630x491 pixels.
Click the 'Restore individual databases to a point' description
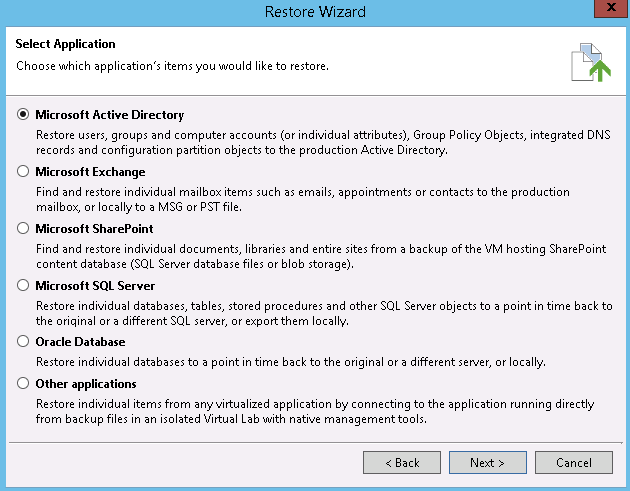pos(290,362)
